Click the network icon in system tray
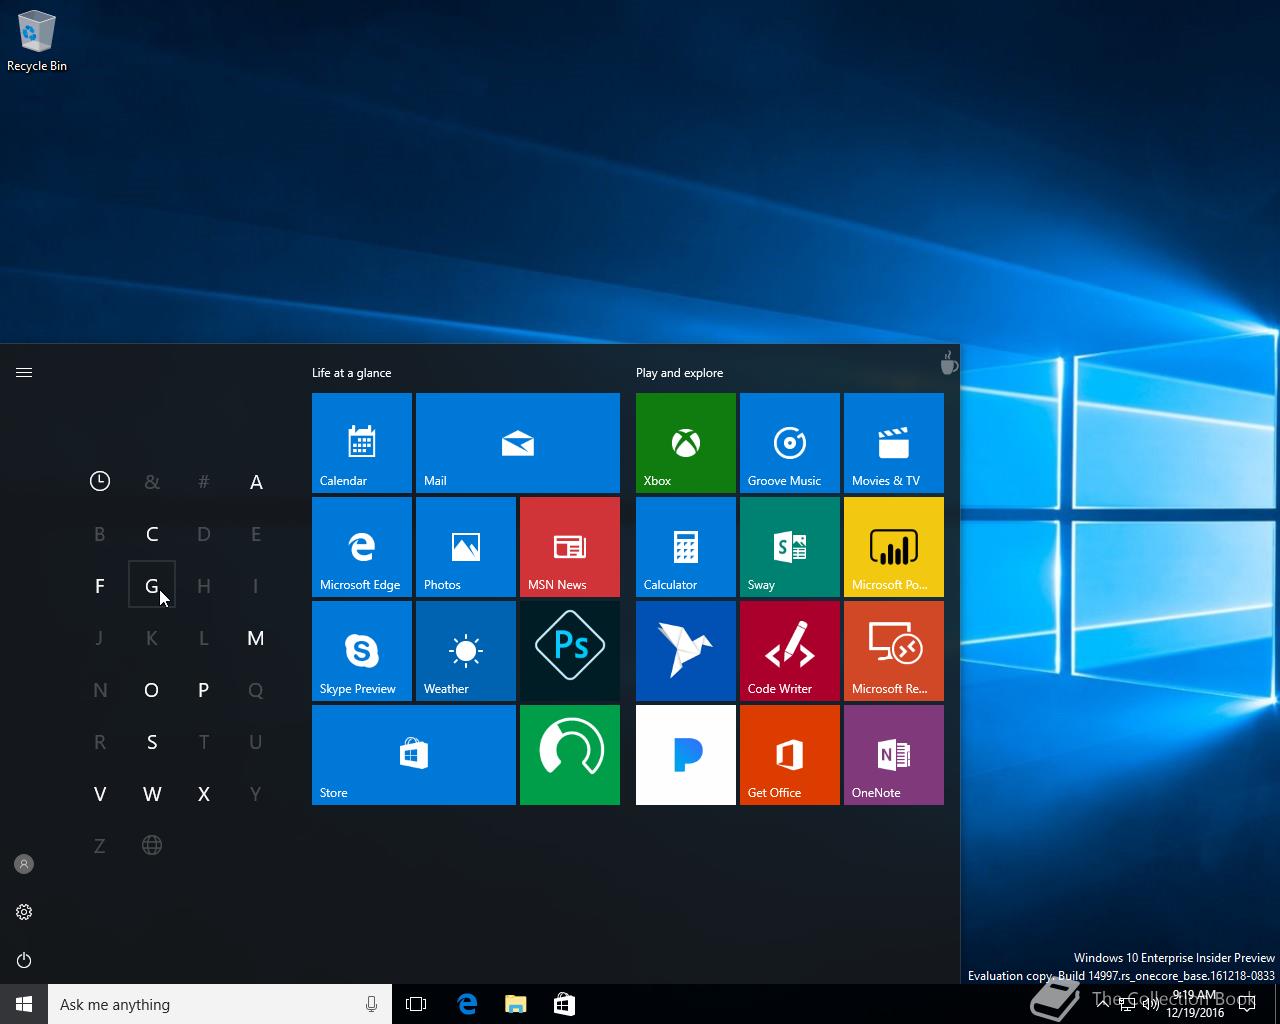Viewport: 1280px width, 1024px height. click(x=1127, y=1004)
